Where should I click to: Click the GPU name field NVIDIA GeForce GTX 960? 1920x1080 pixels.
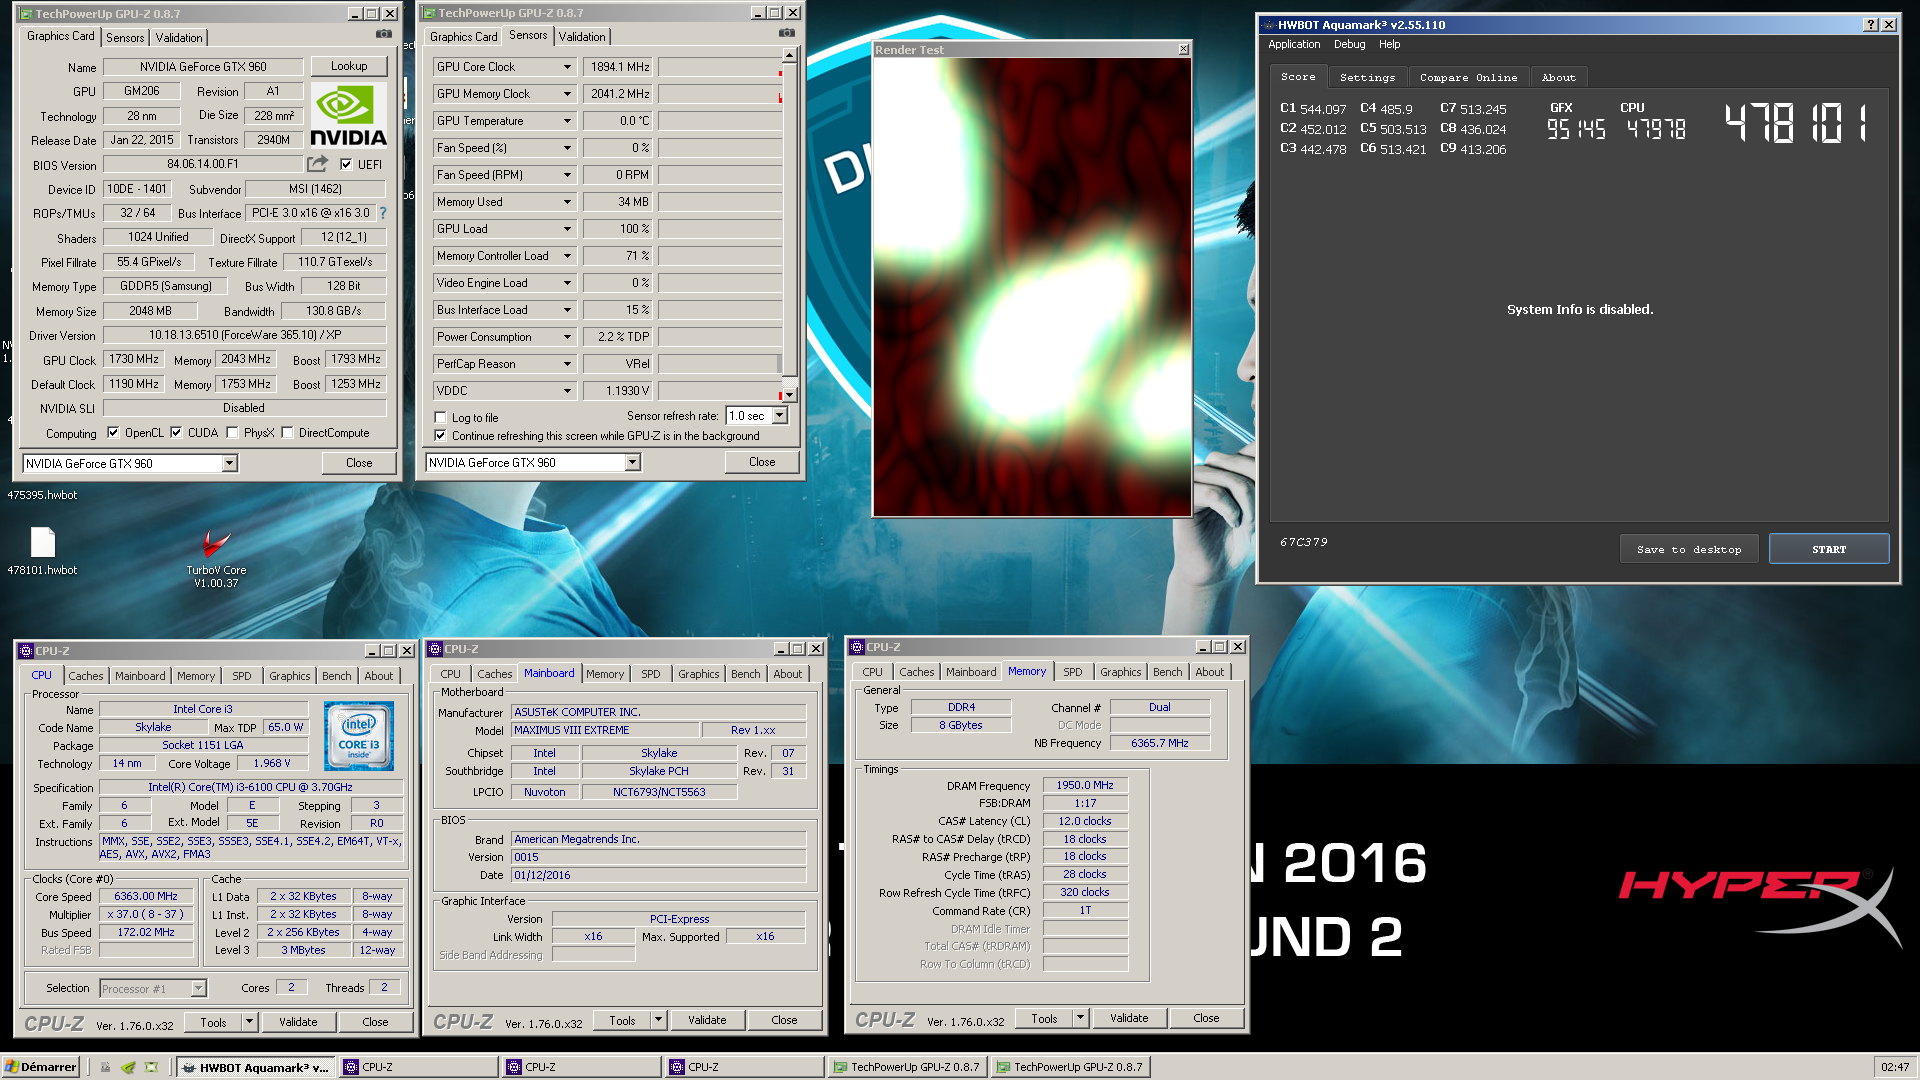pos(203,67)
